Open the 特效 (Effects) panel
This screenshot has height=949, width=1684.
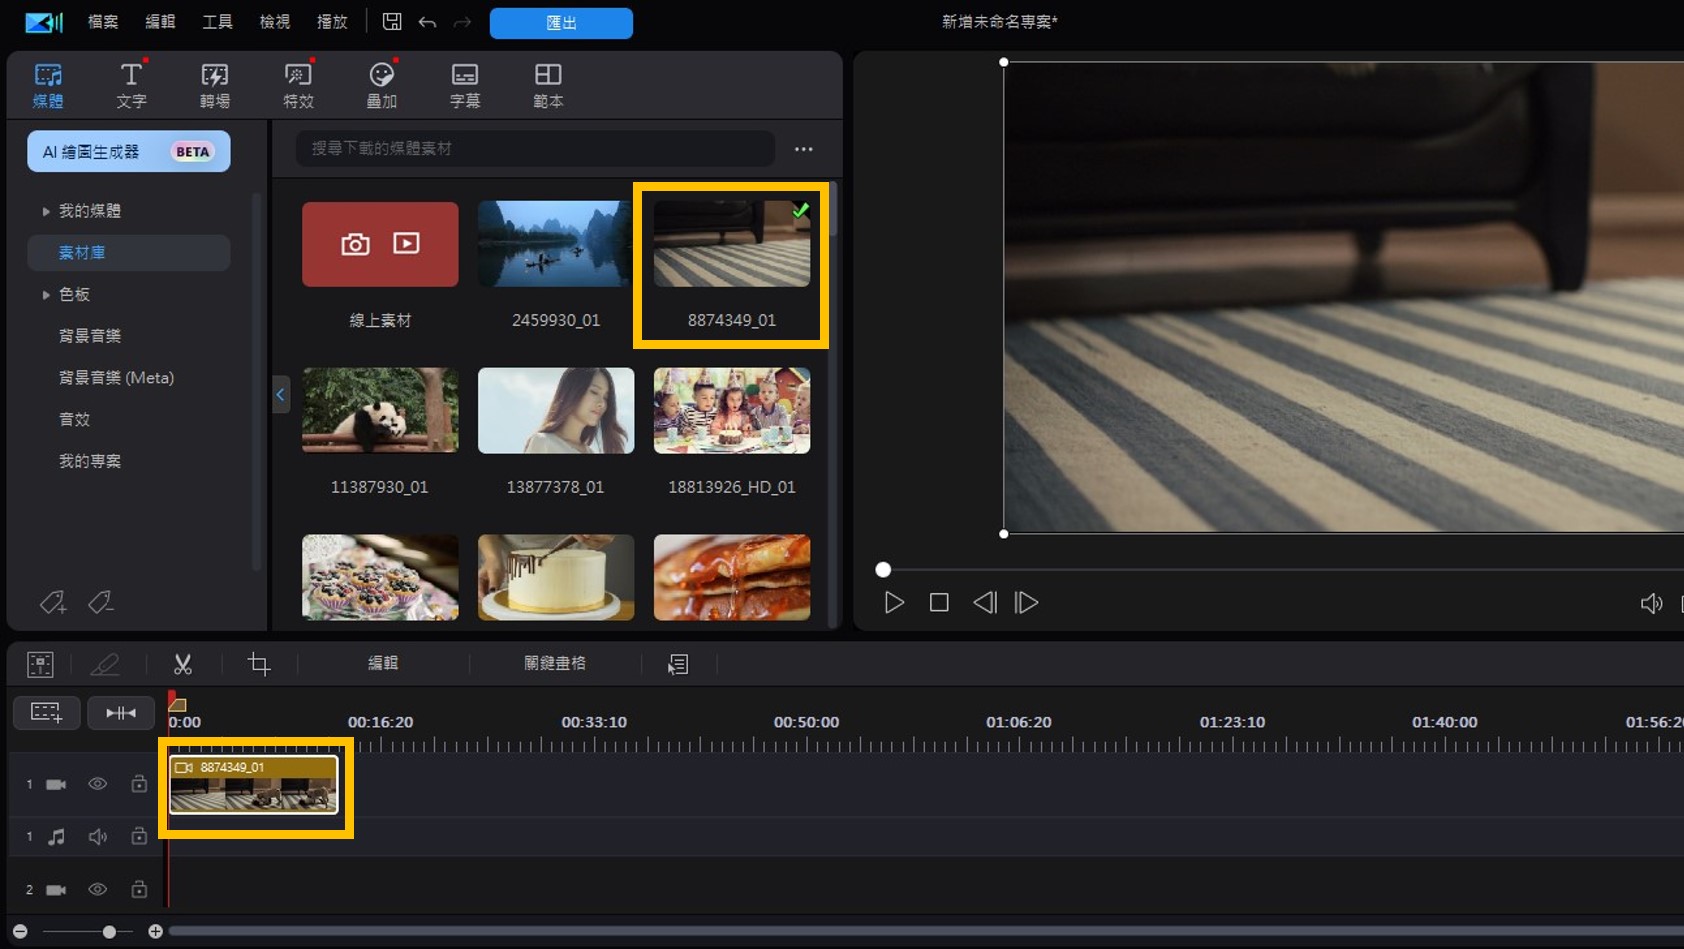point(297,84)
